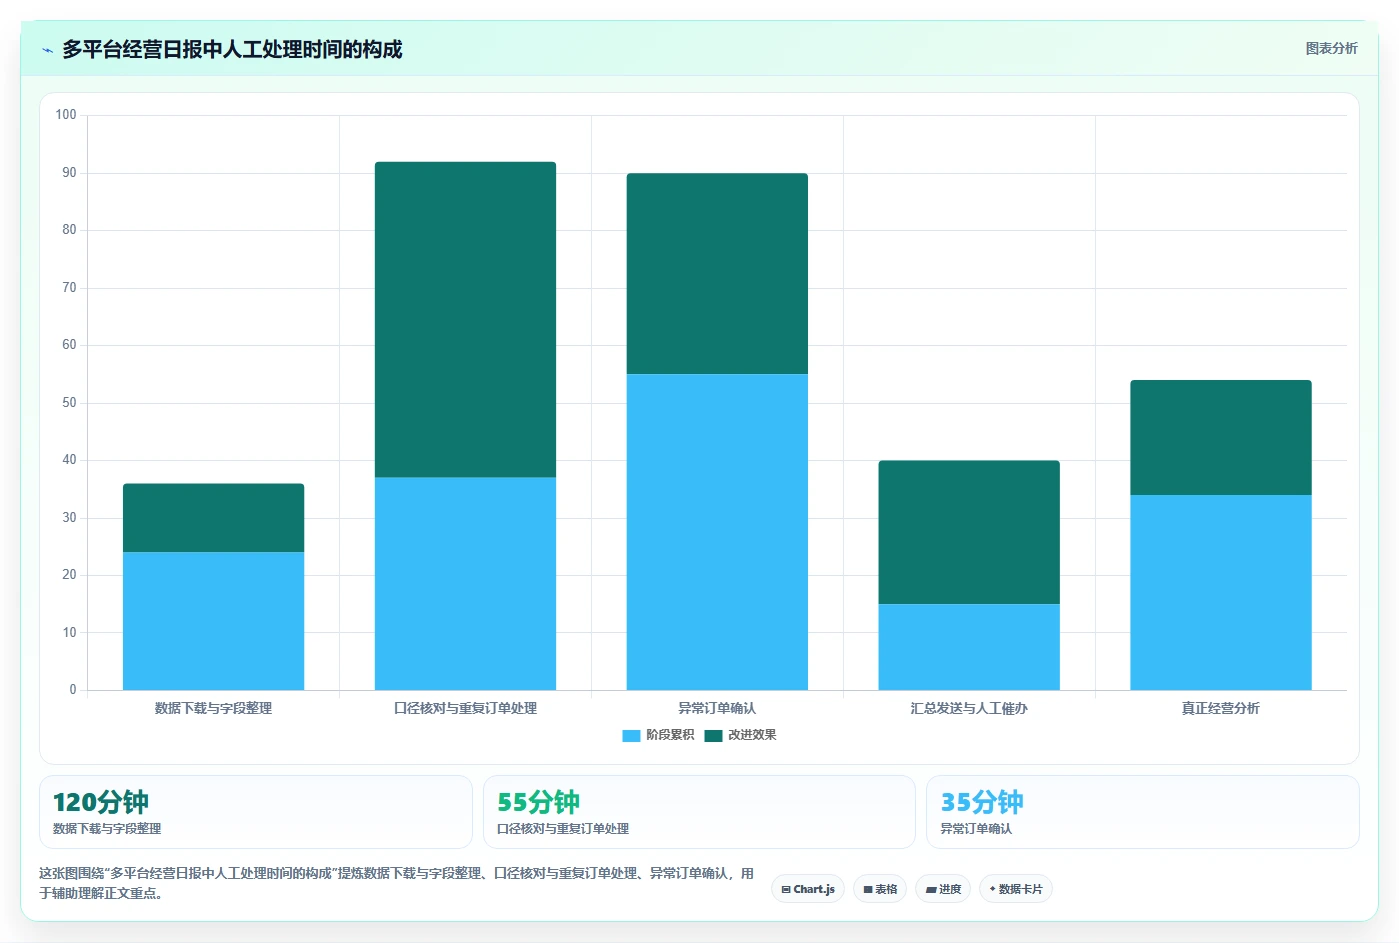Click the 55分钟 stat value
1399x943 pixels.
539,802
